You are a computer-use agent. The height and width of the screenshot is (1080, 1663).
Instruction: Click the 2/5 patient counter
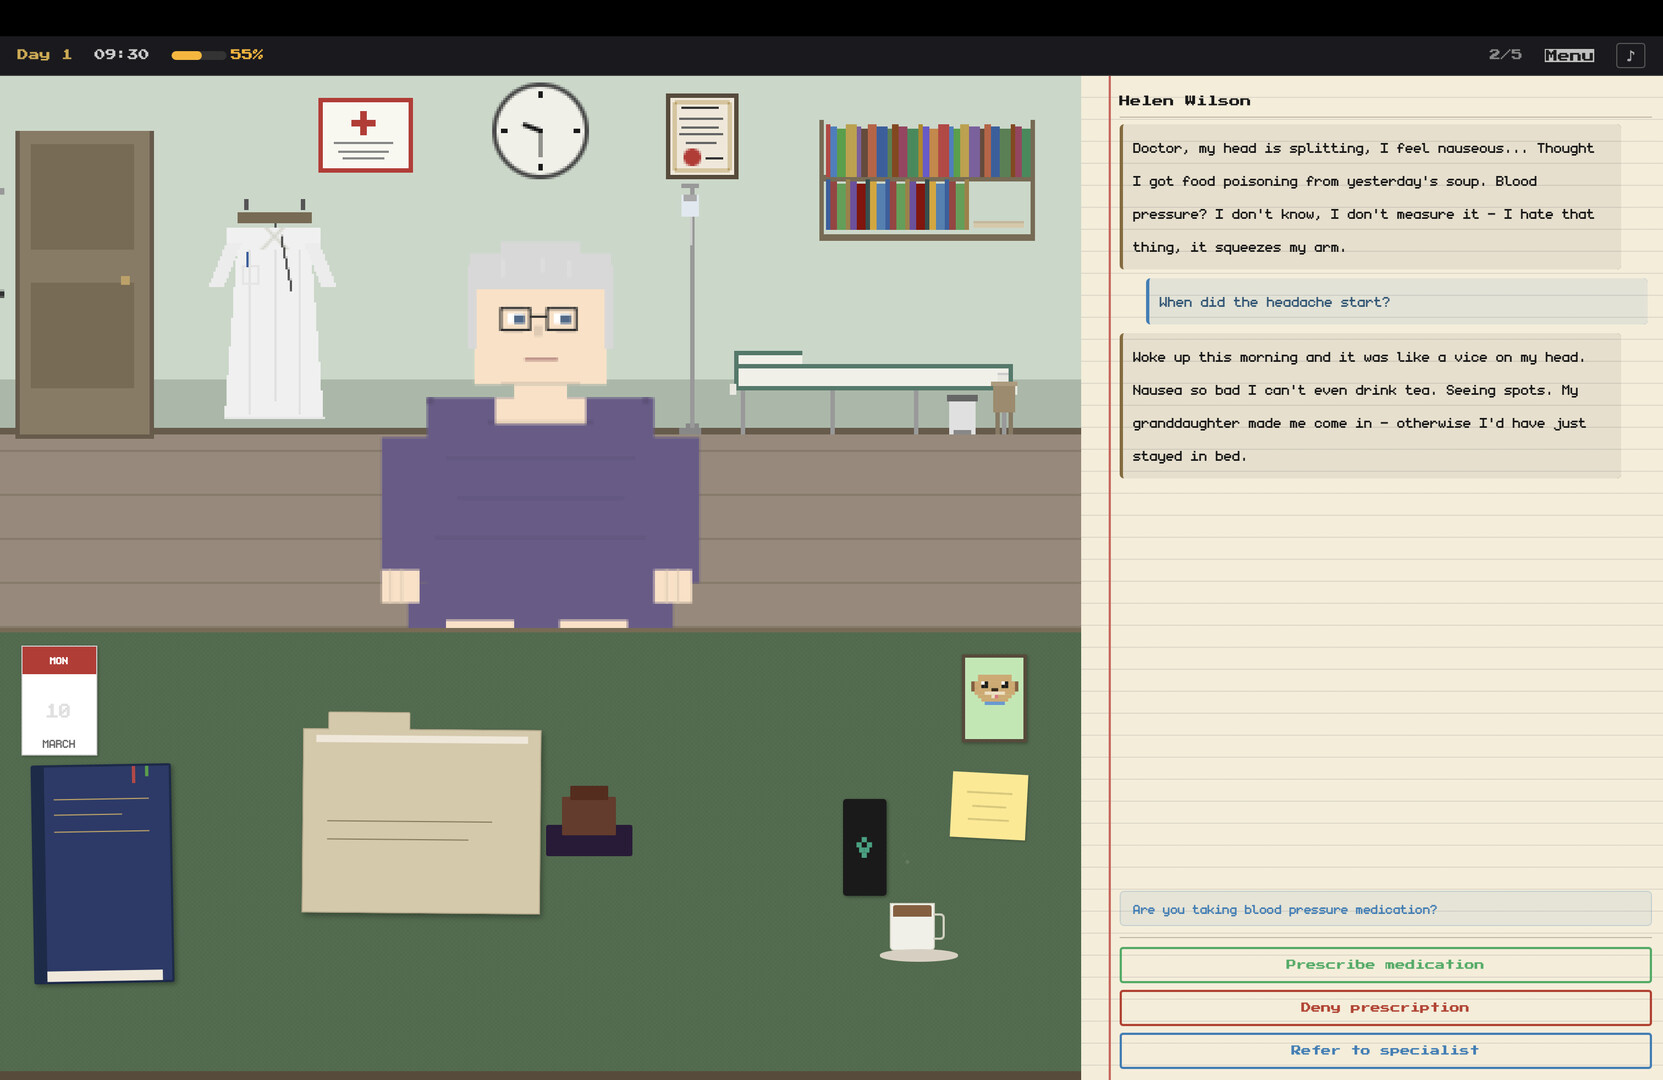click(1503, 55)
